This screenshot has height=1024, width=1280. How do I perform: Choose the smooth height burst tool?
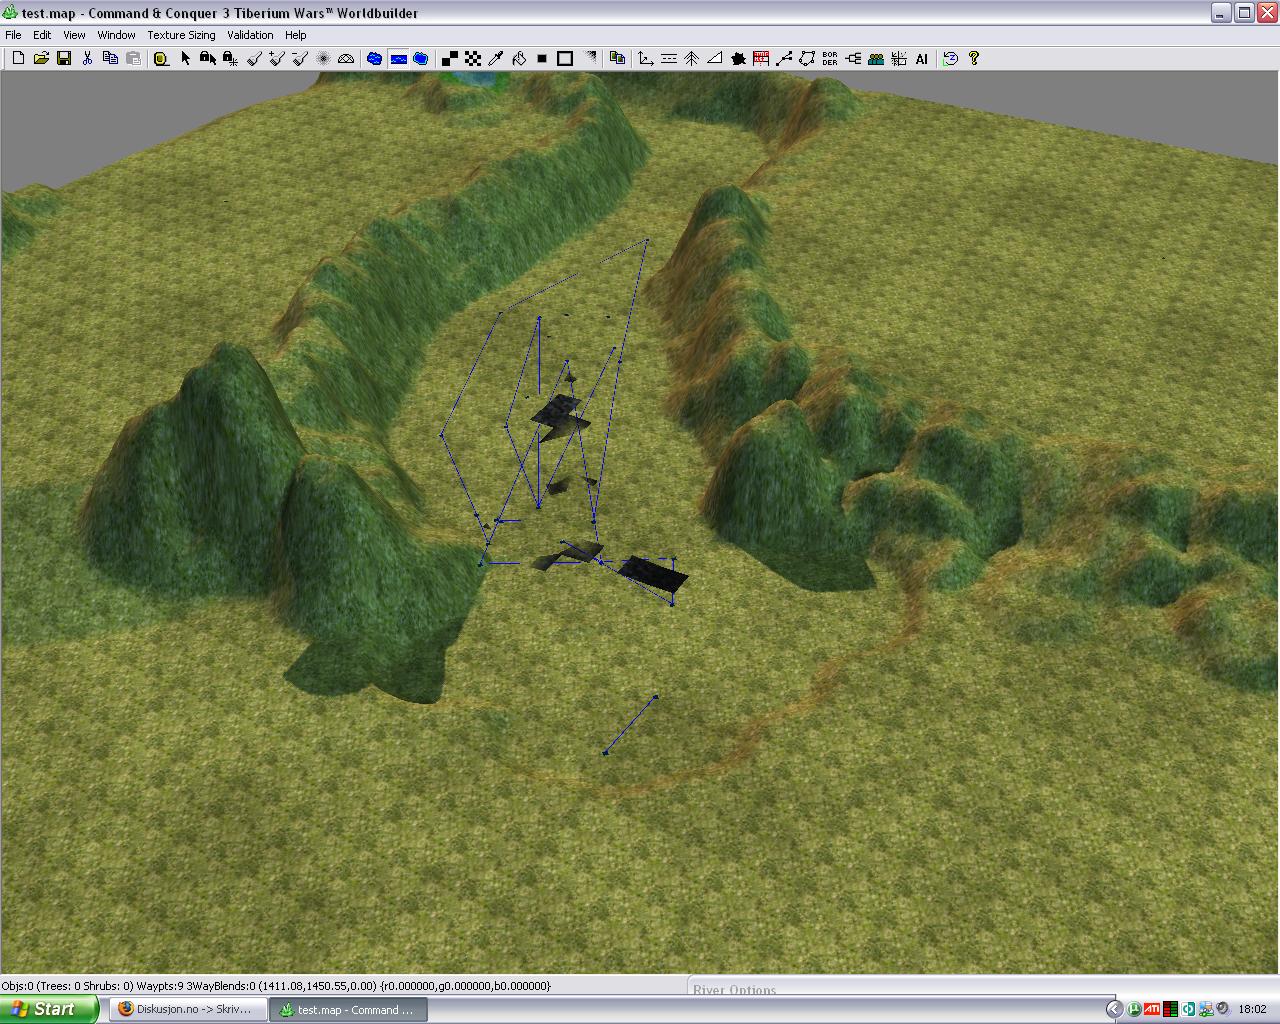pyautogui.click(x=323, y=59)
